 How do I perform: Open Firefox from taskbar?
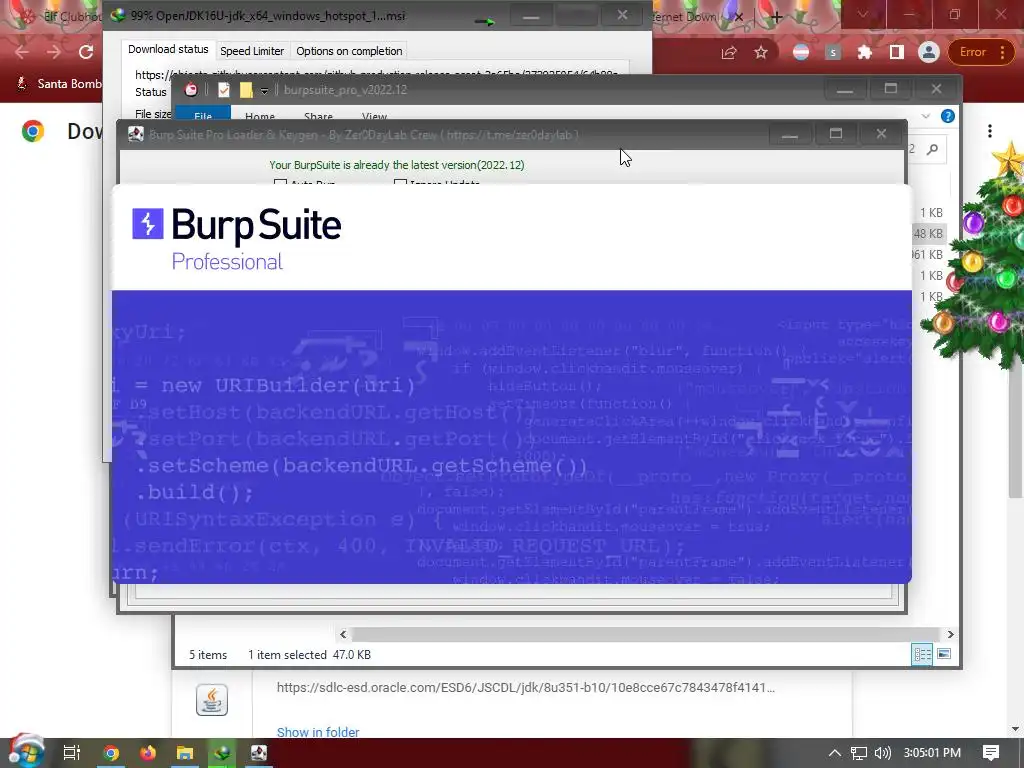tap(148, 753)
